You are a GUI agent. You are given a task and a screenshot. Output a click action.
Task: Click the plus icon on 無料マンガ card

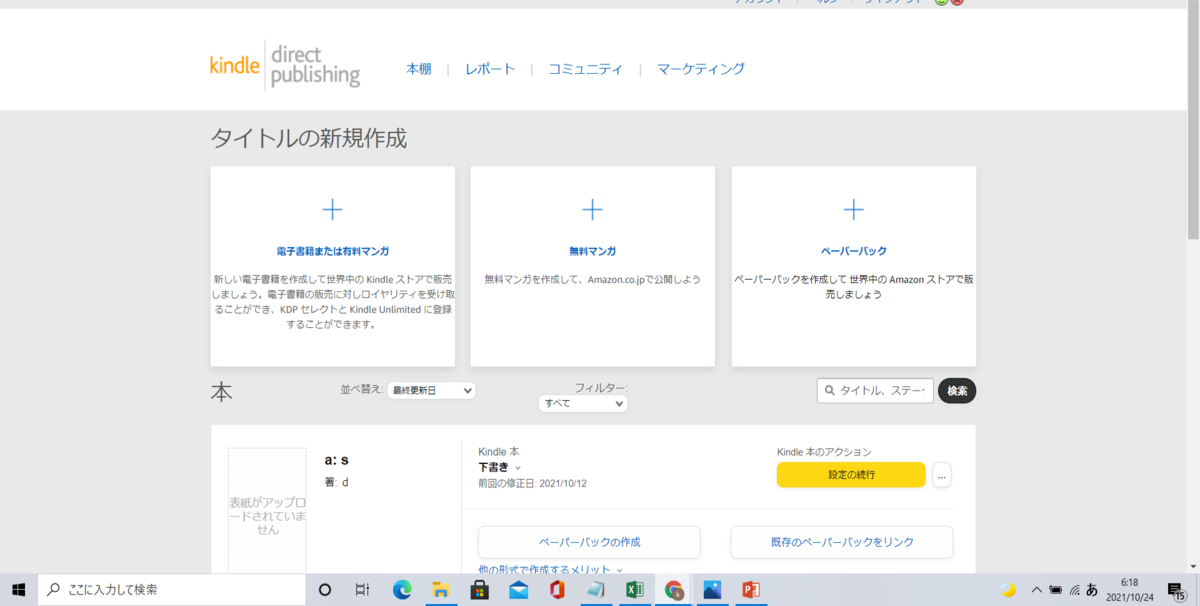(592, 209)
